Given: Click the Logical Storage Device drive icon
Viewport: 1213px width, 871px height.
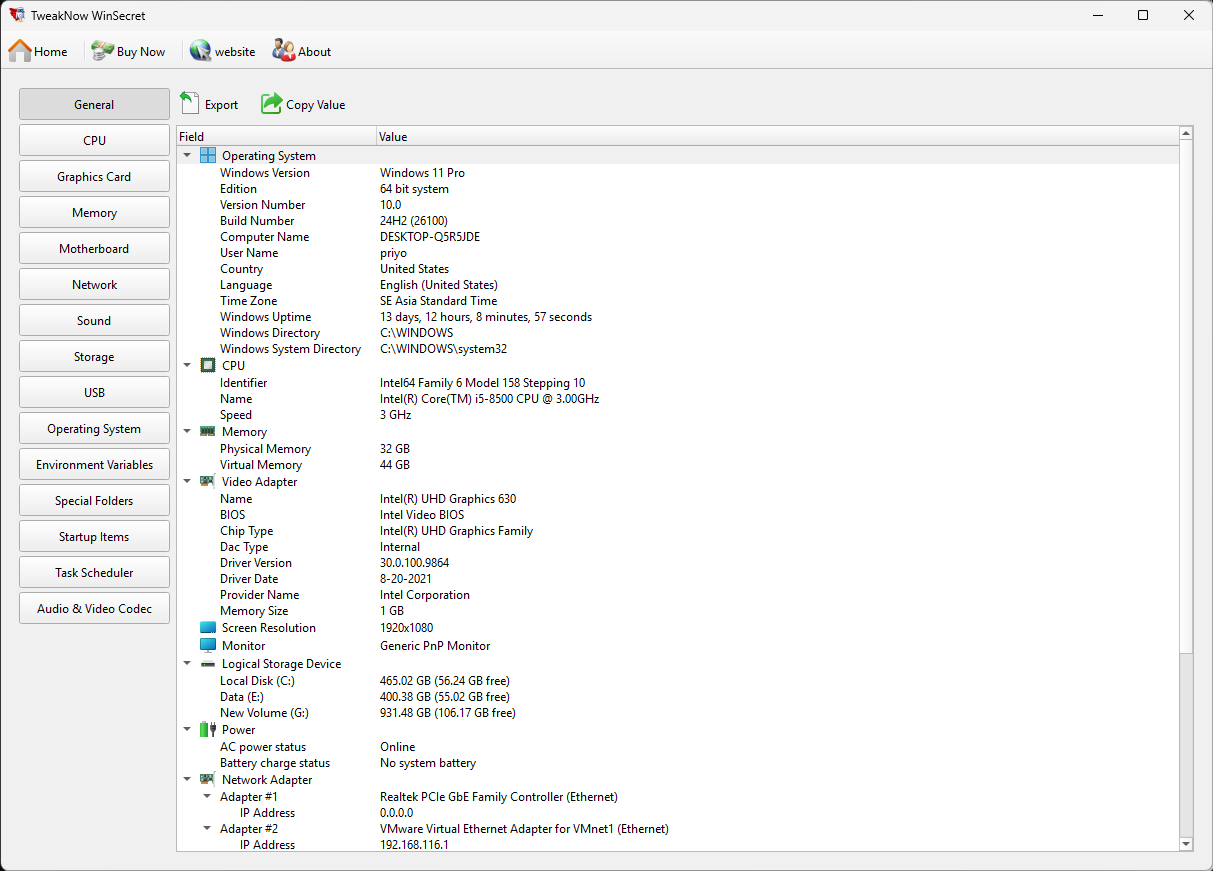Looking at the screenshot, I should point(208,663).
